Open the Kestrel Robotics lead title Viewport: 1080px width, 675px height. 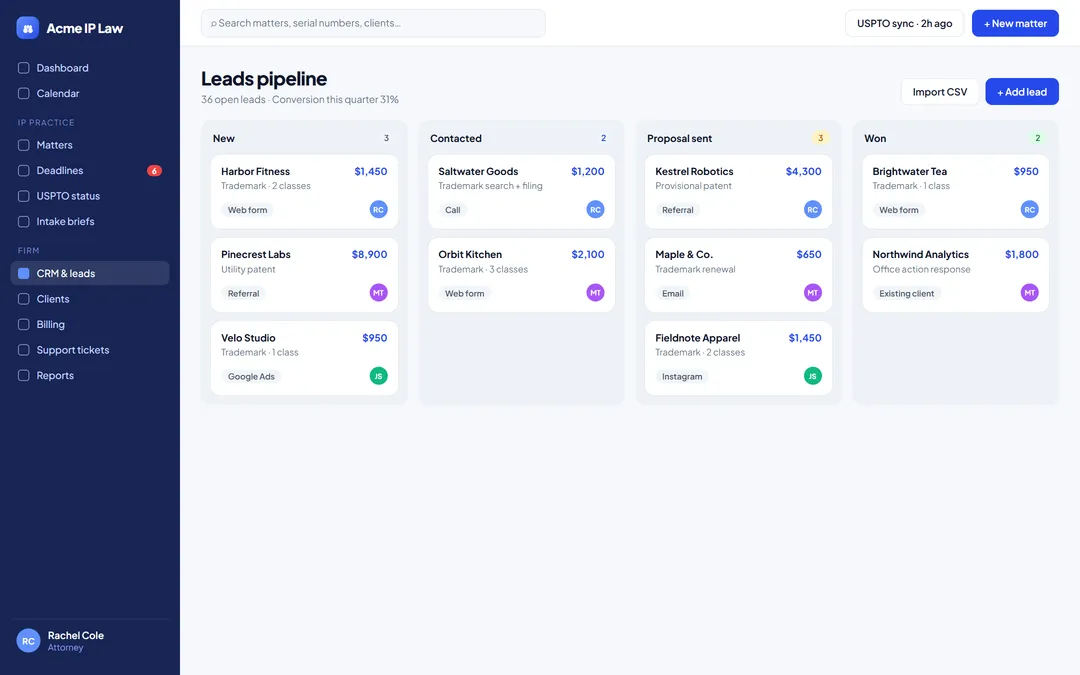coord(694,172)
